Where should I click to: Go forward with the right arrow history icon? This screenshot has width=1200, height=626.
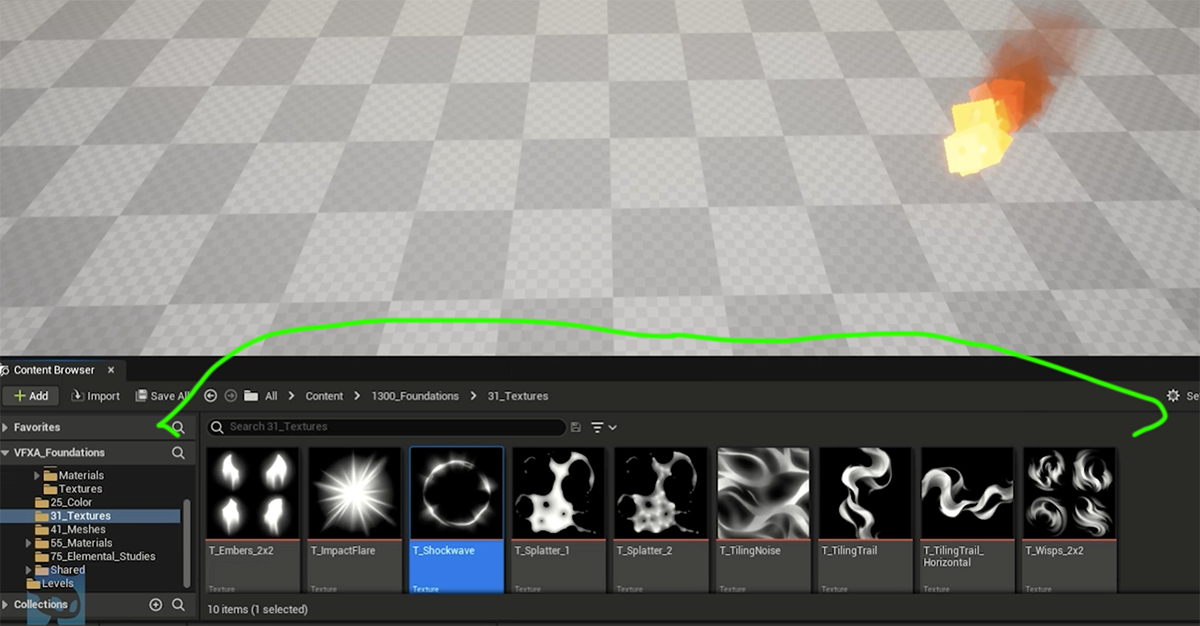click(x=231, y=396)
